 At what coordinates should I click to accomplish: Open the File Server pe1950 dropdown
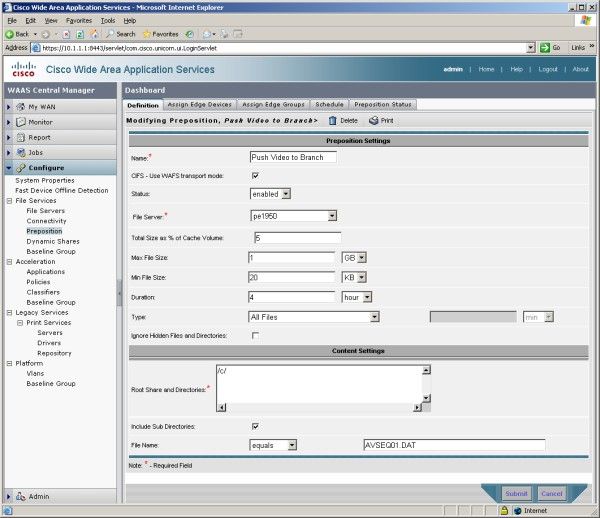(x=293, y=216)
